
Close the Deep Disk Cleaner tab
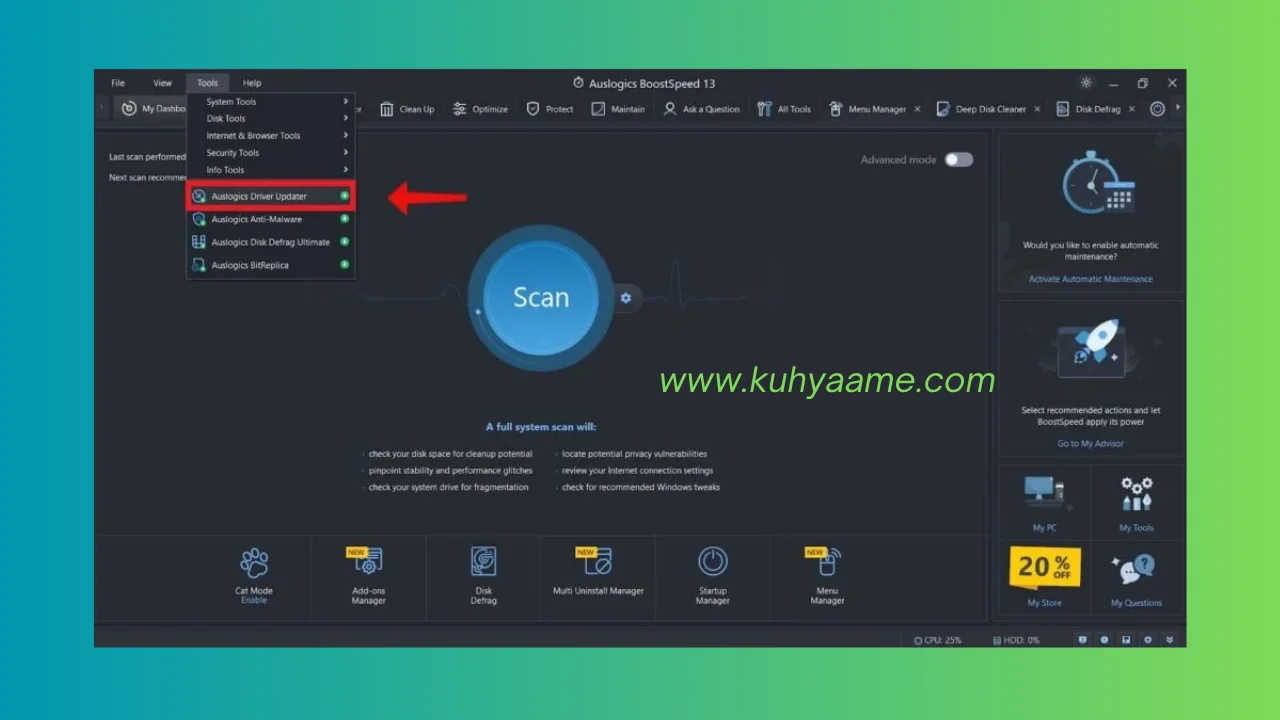(1037, 109)
